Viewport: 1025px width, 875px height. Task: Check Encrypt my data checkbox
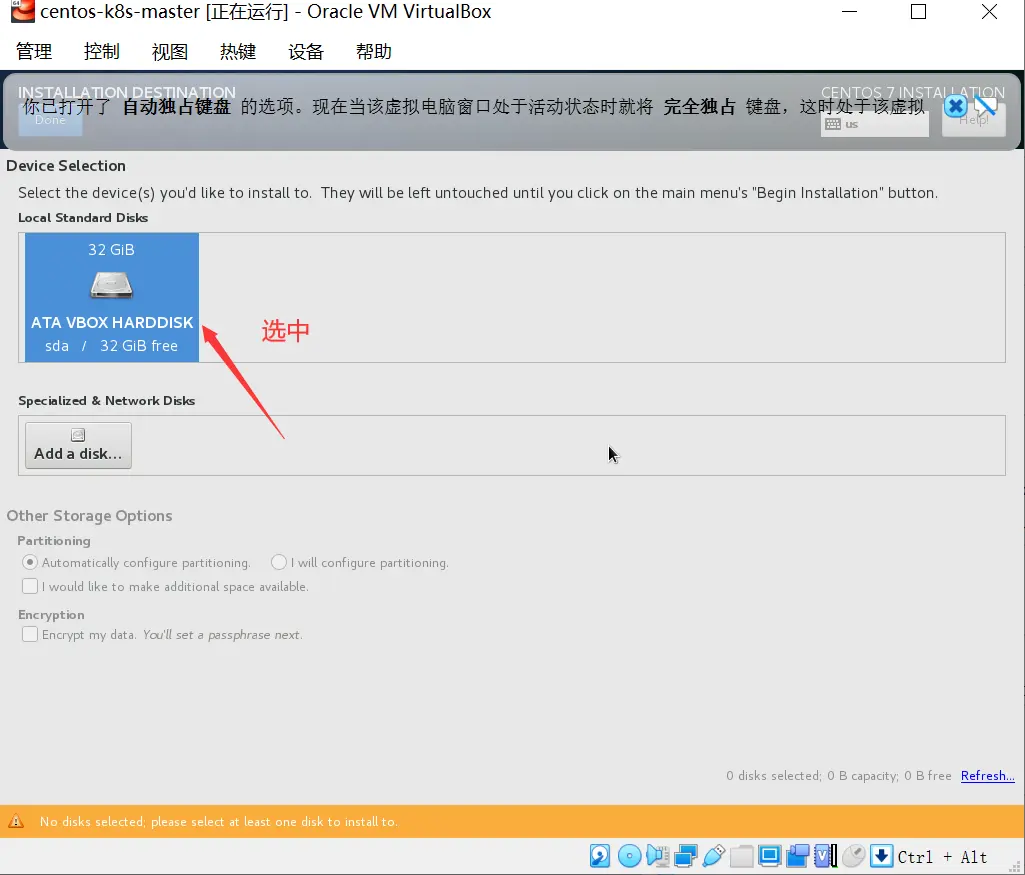click(x=29, y=634)
